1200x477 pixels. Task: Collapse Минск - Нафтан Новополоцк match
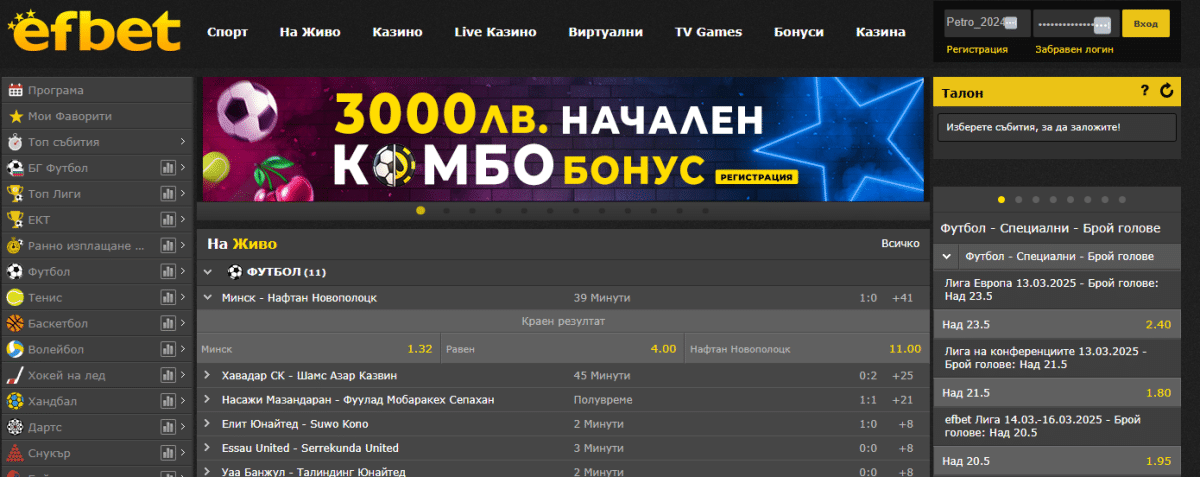click(208, 297)
